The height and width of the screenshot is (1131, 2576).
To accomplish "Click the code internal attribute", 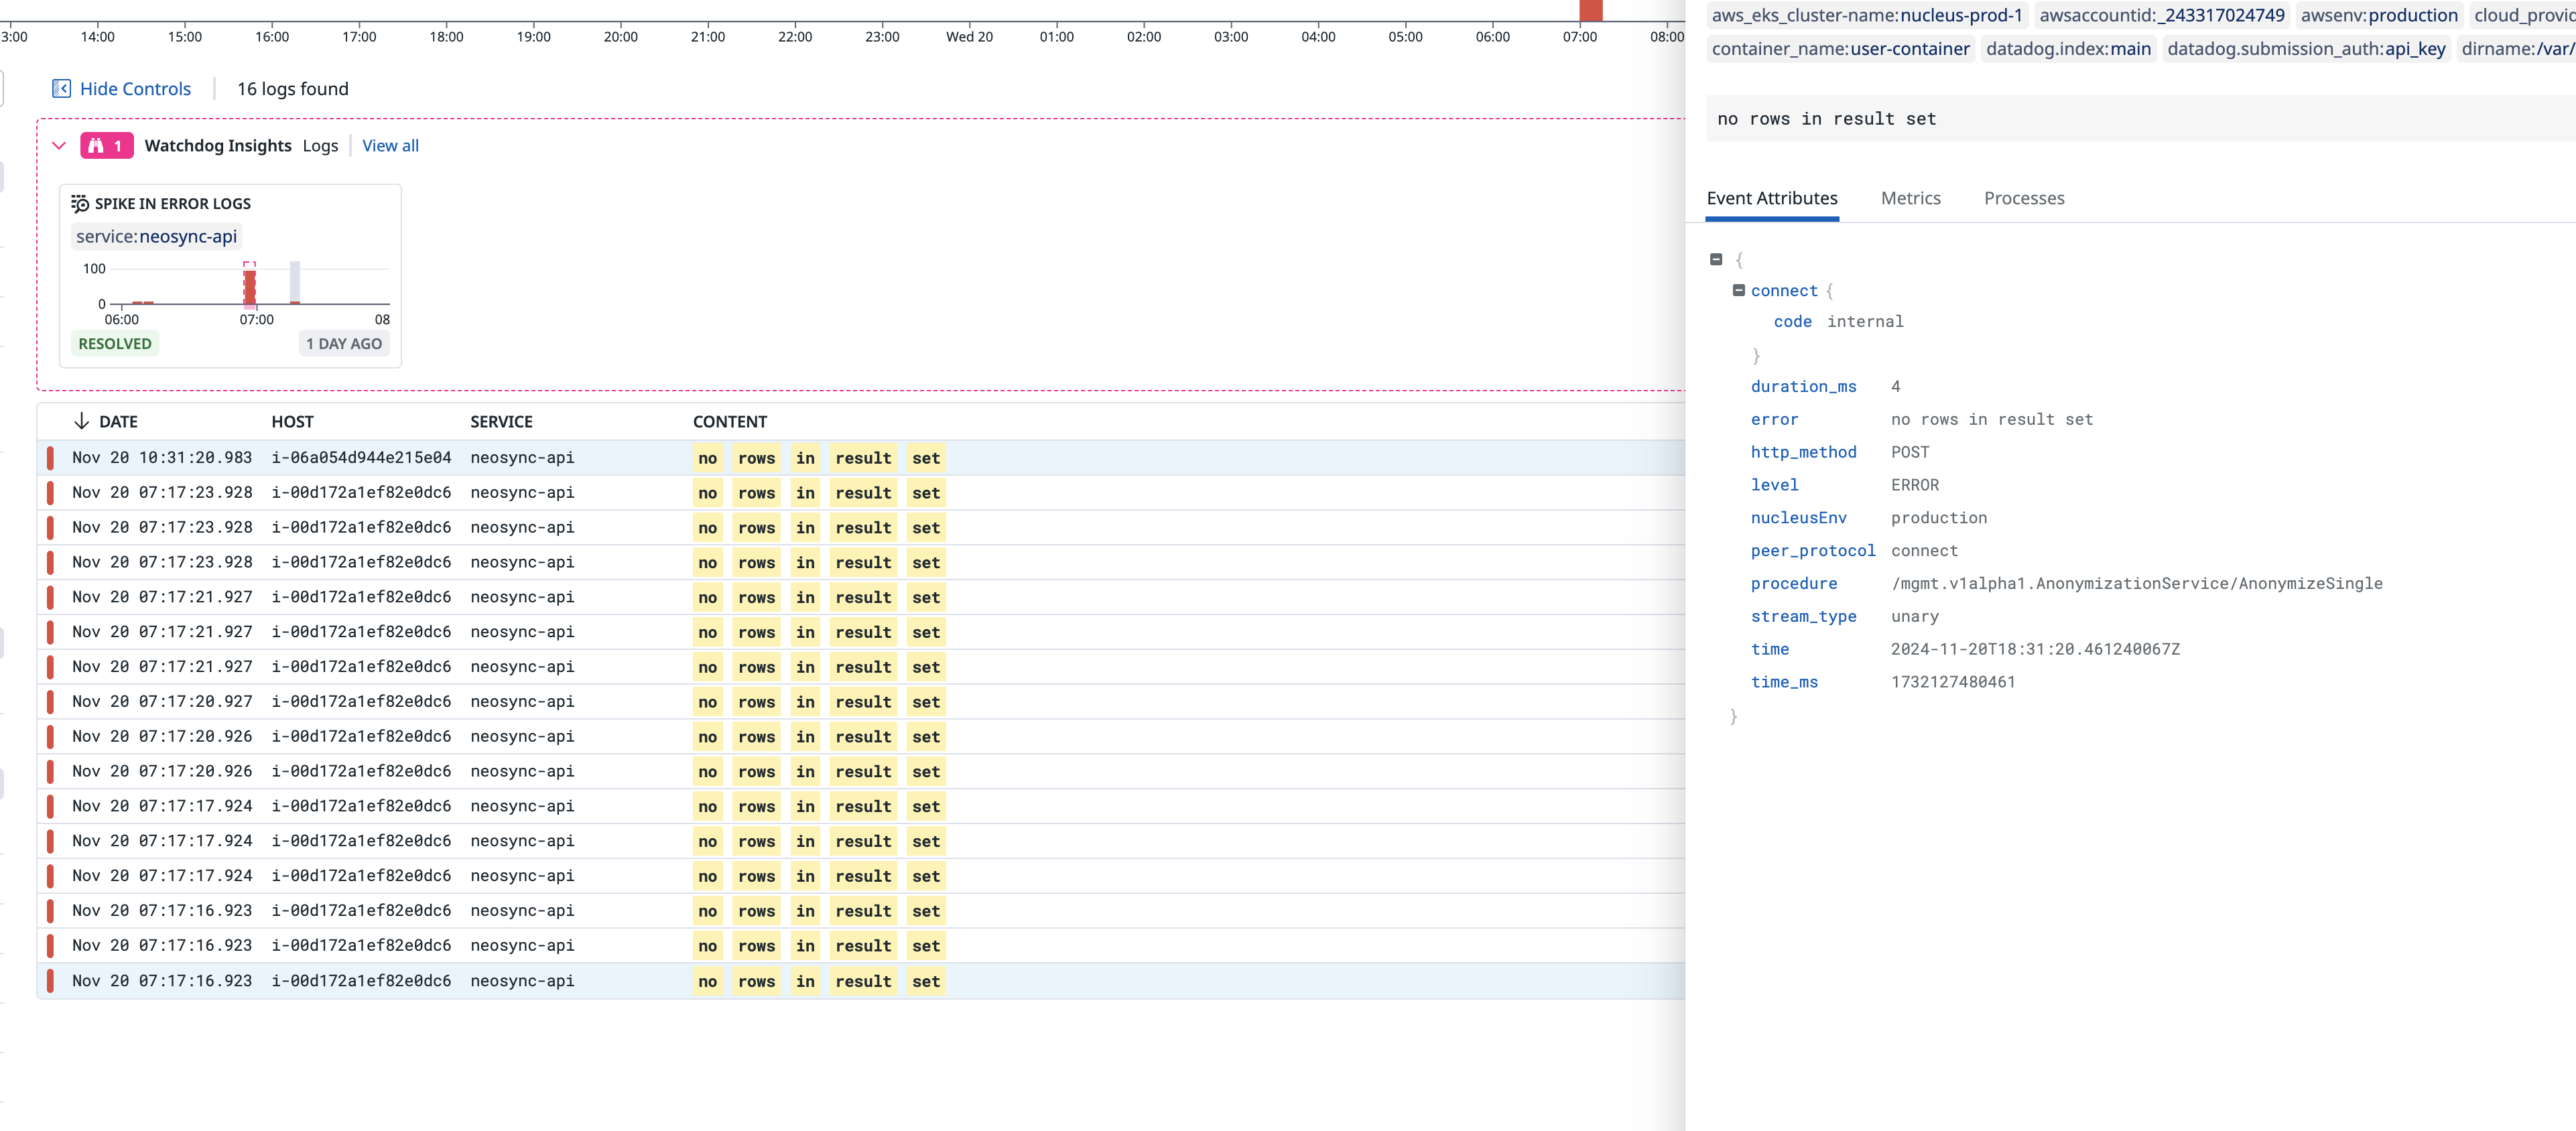I will click(x=1838, y=322).
